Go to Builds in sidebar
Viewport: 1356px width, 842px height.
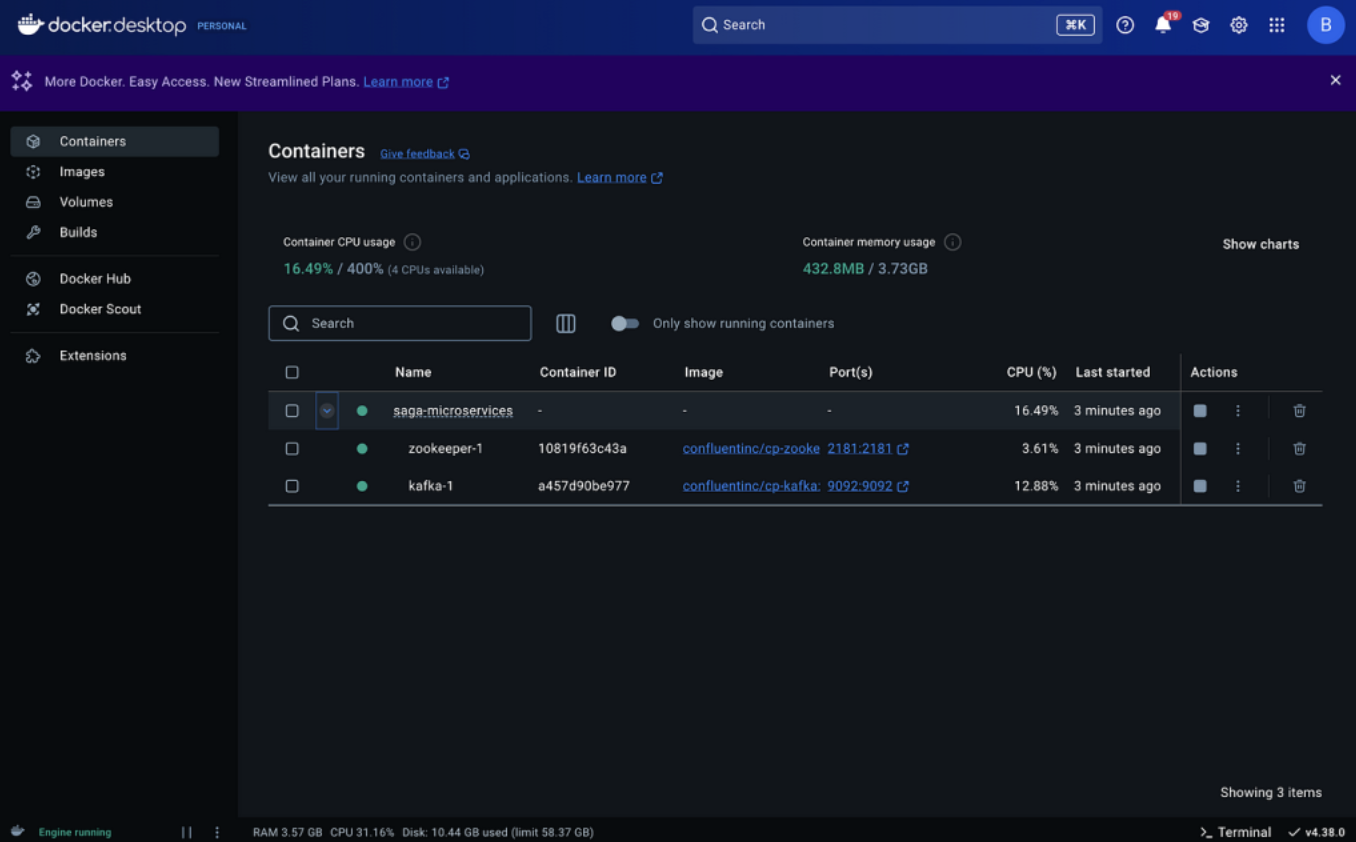coord(115,232)
